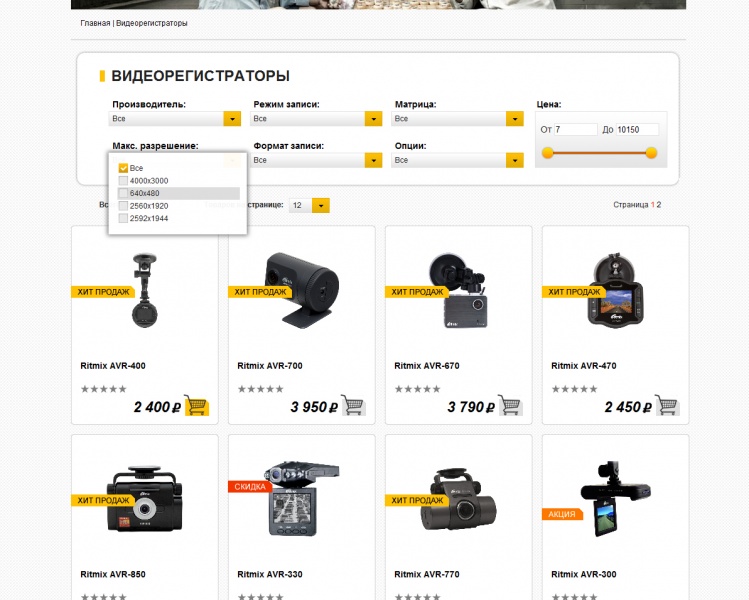Click the 3 950 price of AVR-700
Viewport: 749px width, 600px height.
[x=314, y=407]
